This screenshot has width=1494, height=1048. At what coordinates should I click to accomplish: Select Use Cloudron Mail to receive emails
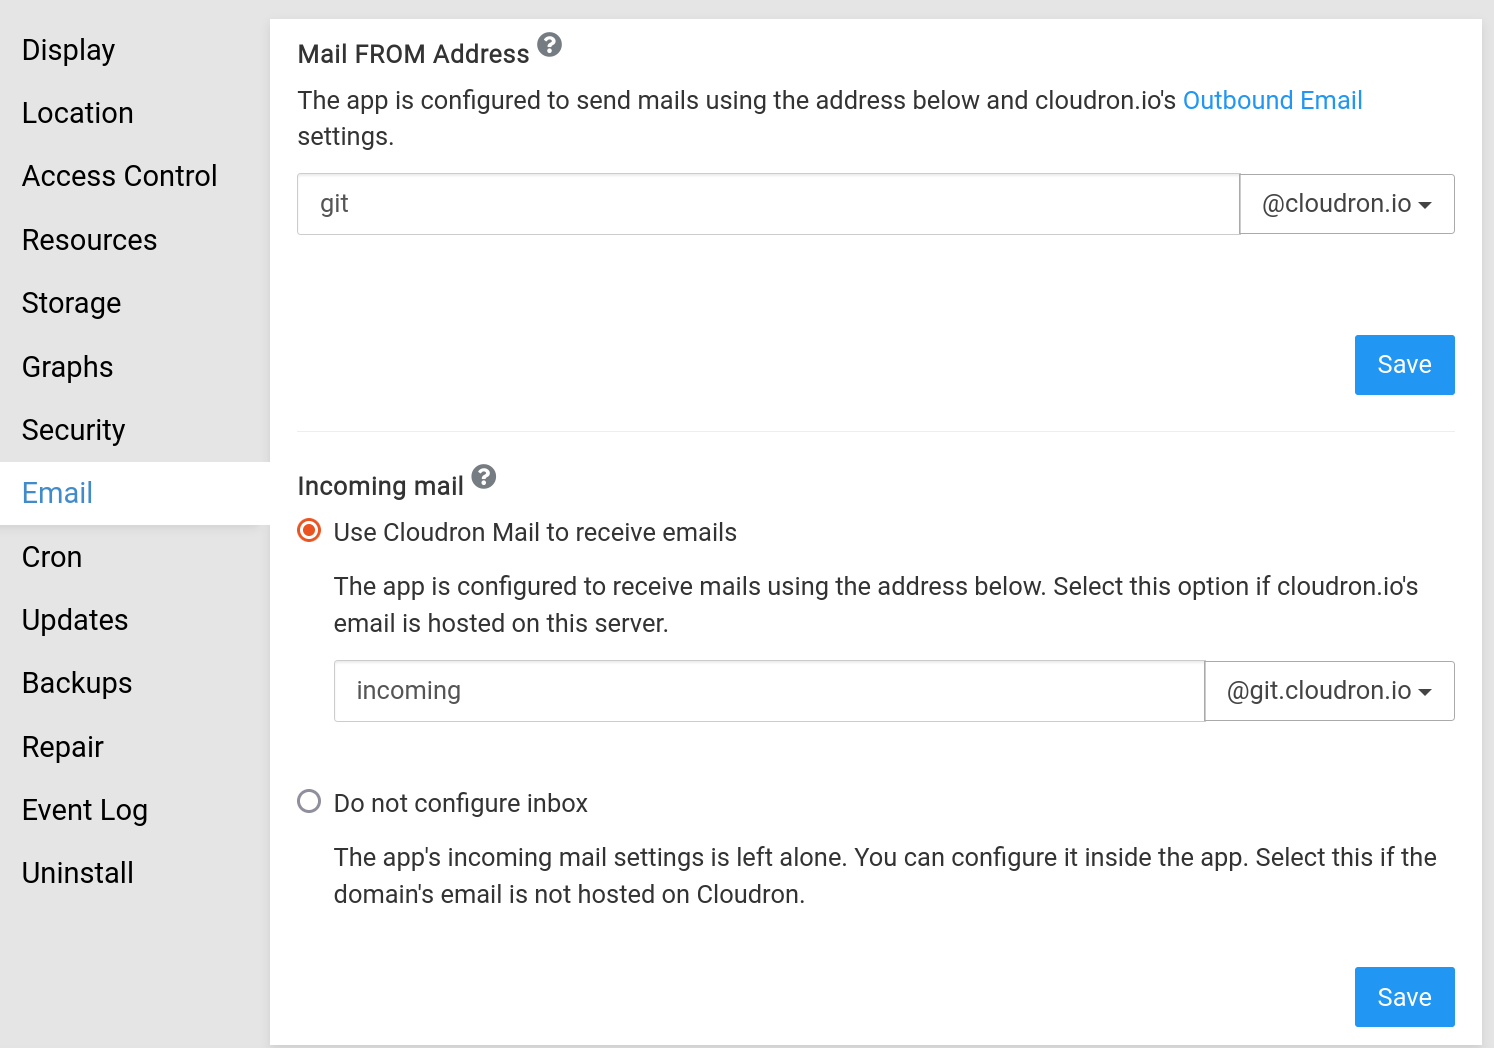coord(310,531)
